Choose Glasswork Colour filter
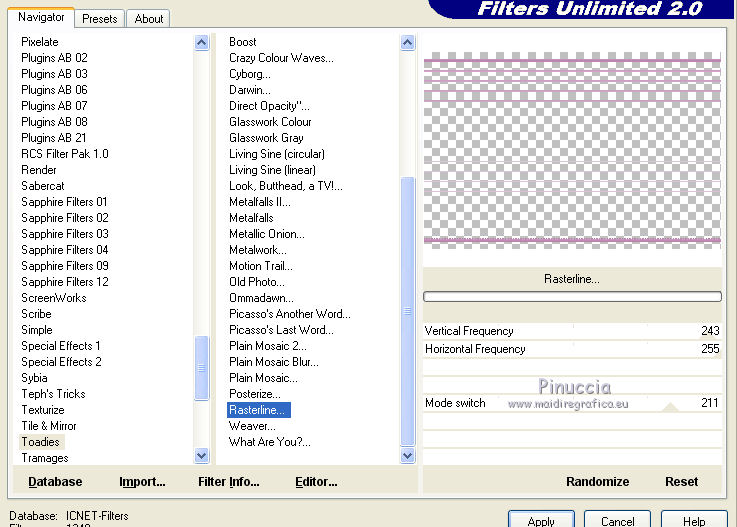 (x=270, y=122)
